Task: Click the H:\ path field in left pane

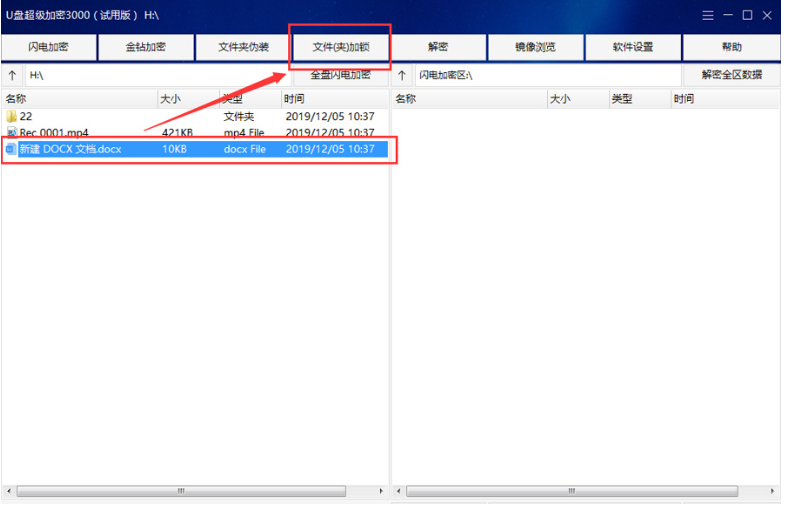Action: (x=155, y=76)
